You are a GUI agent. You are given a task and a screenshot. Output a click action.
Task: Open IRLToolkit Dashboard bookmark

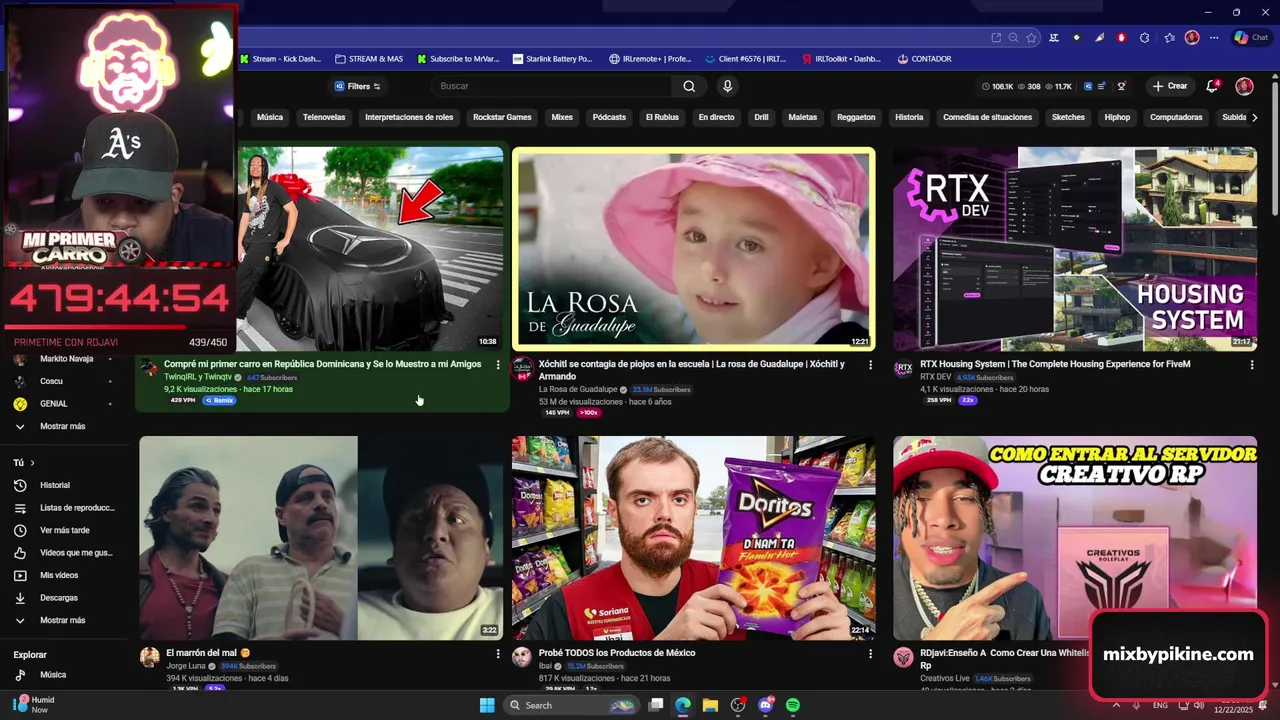point(841,59)
